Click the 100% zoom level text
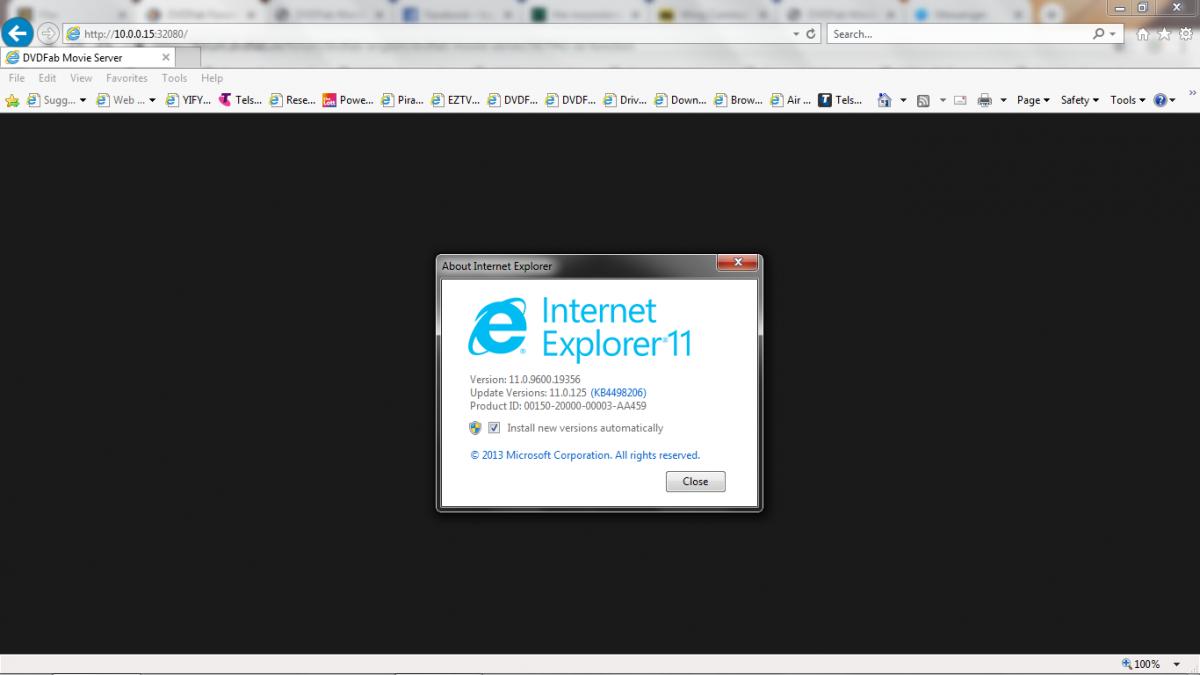This screenshot has width=1200, height=675. (x=1147, y=664)
